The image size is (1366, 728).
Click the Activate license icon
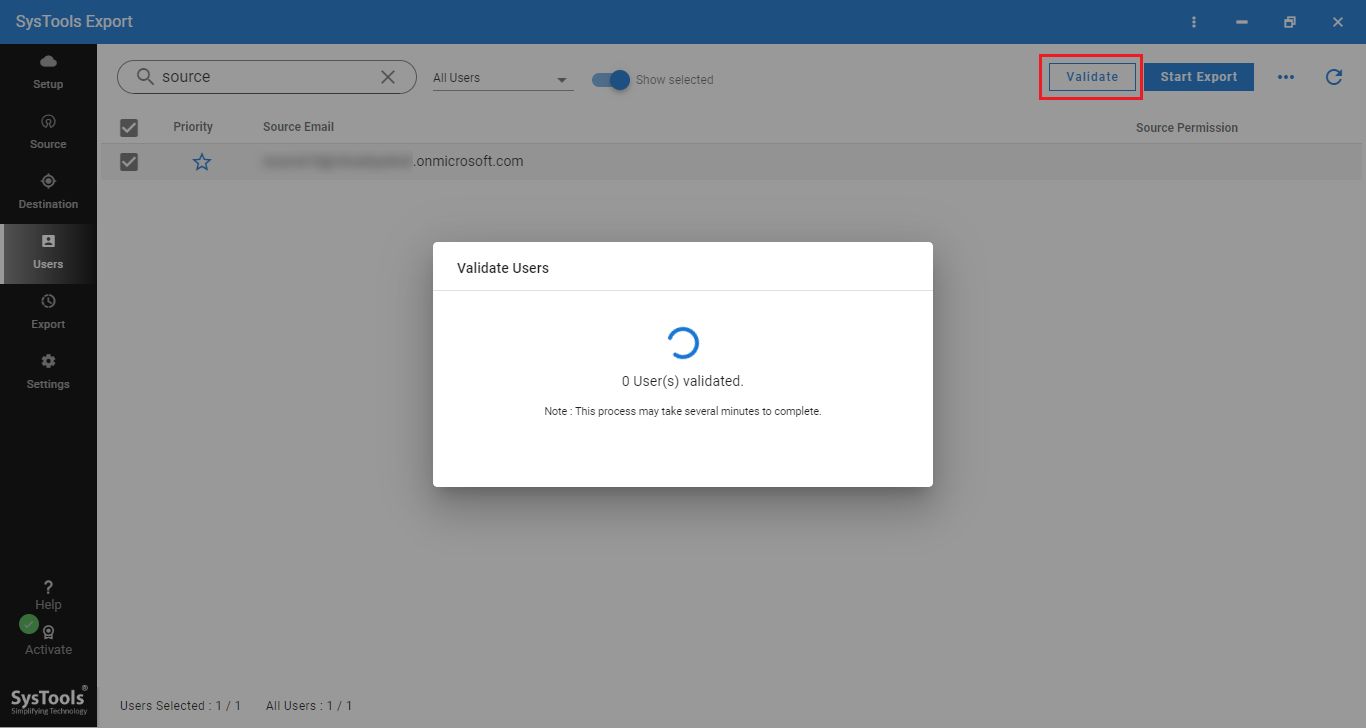coord(48,632)
